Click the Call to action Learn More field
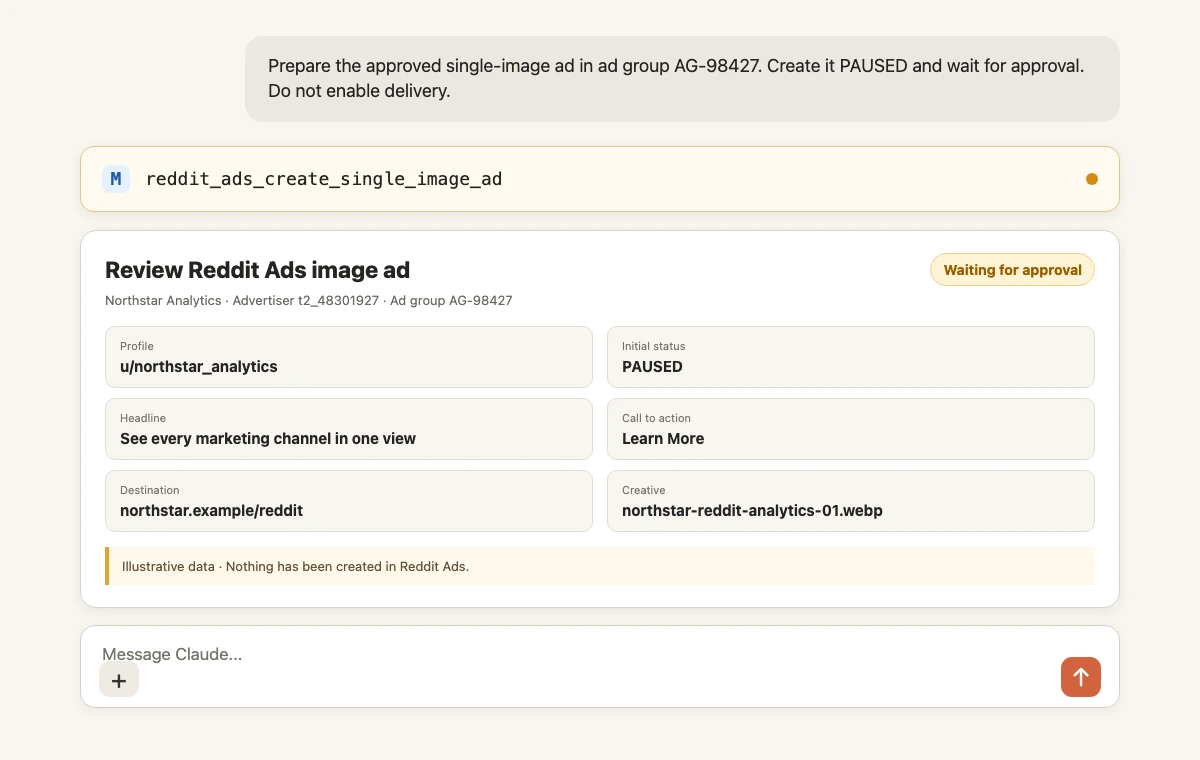The width and height of the screenshot is (1200, 760). coord(851,429)
